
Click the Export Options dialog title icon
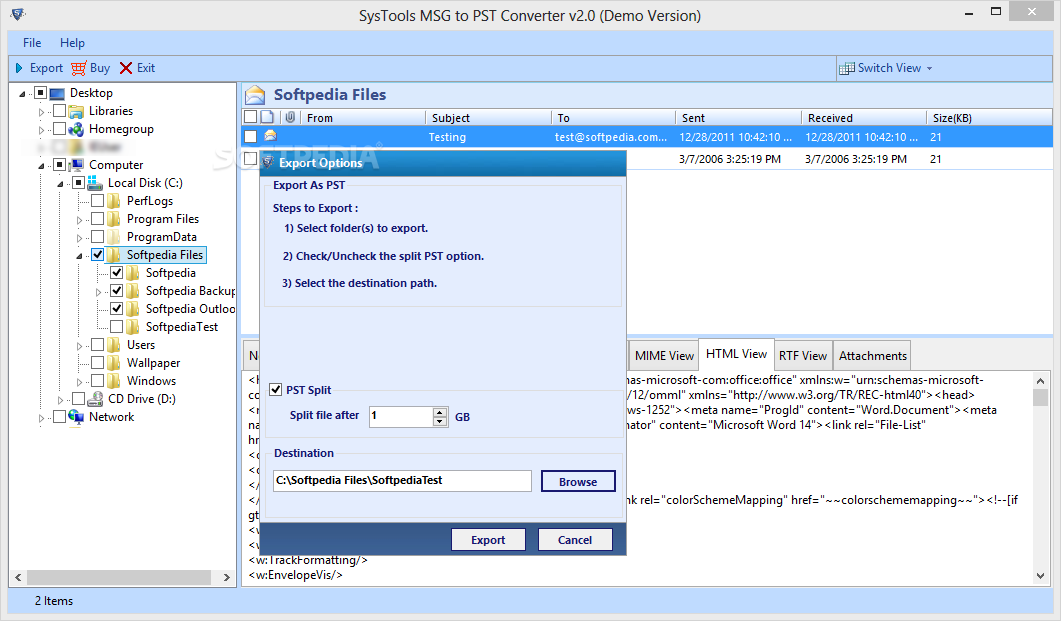[269, 162]
